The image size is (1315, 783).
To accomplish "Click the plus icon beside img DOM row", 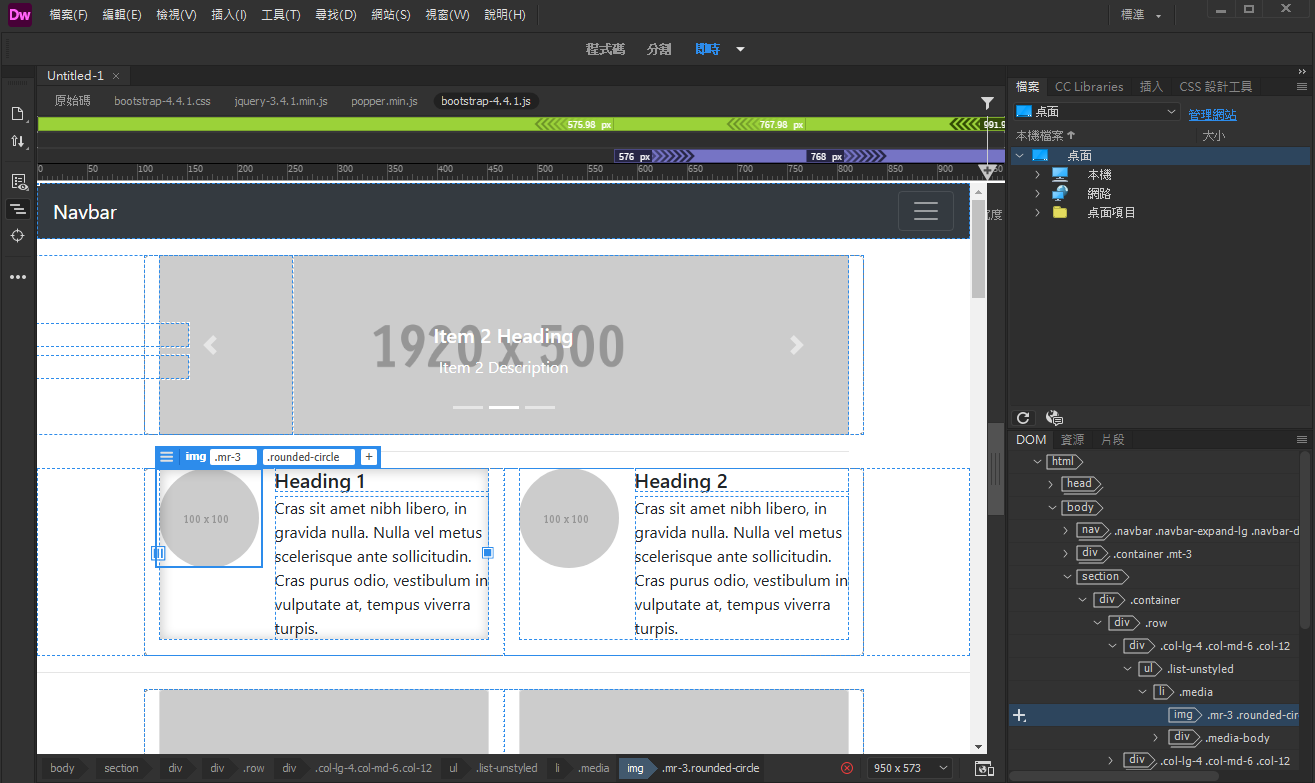I will click(x=1020, y=715).
